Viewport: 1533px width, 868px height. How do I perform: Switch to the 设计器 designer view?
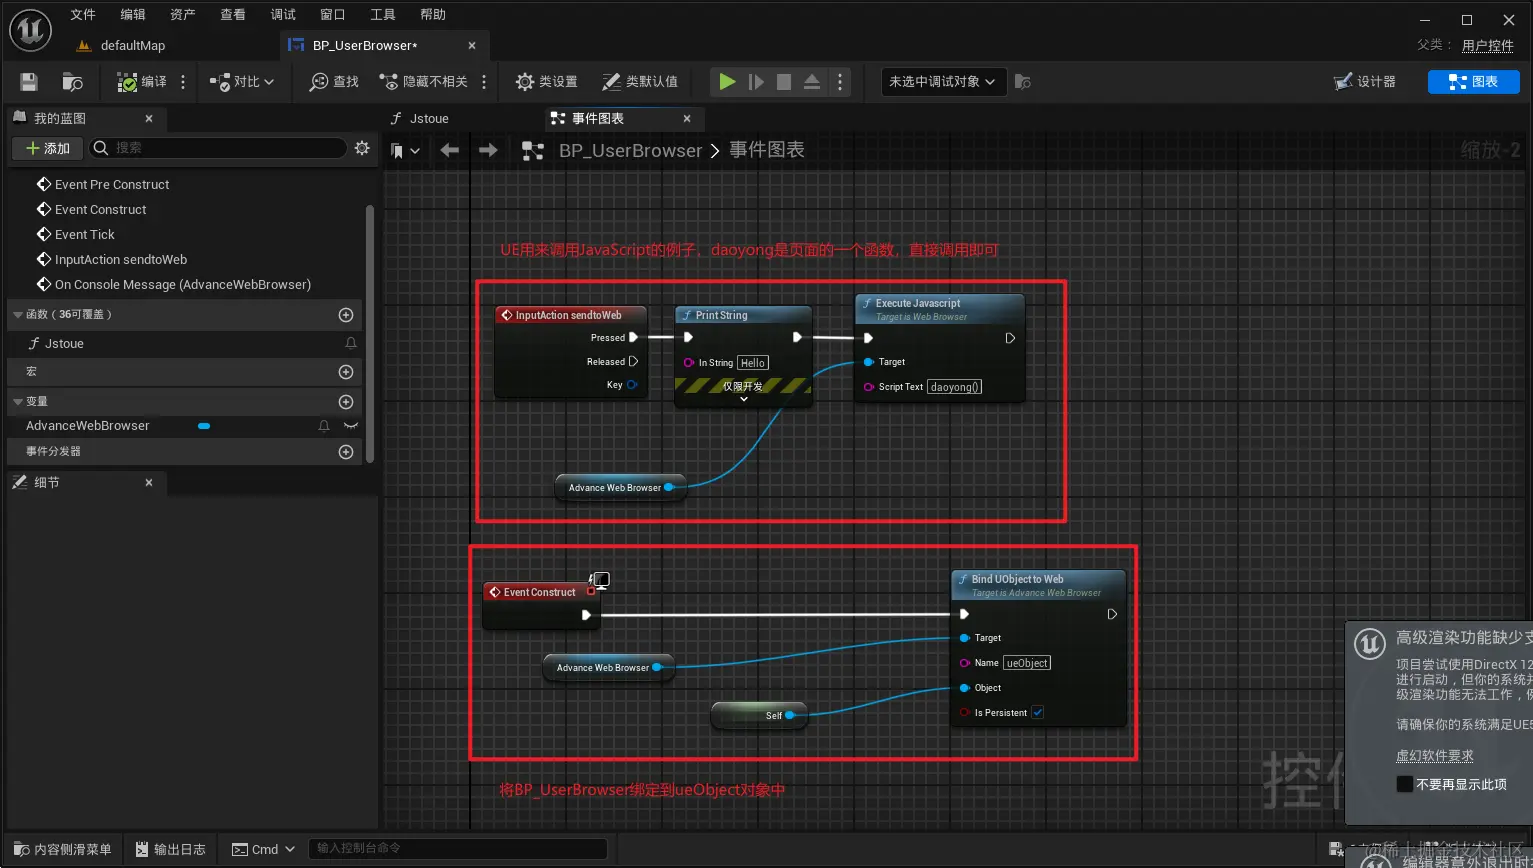[x=1367, y=81]
